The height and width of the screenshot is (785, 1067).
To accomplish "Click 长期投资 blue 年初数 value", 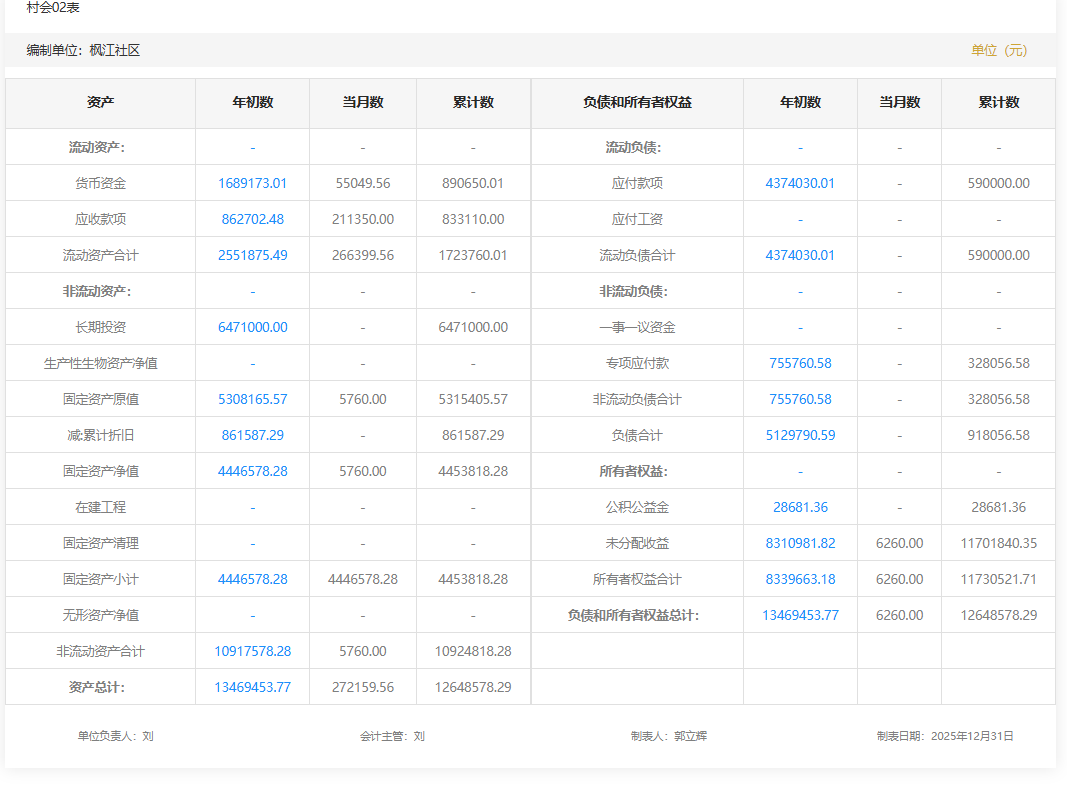I will click(x=252, y=327).
